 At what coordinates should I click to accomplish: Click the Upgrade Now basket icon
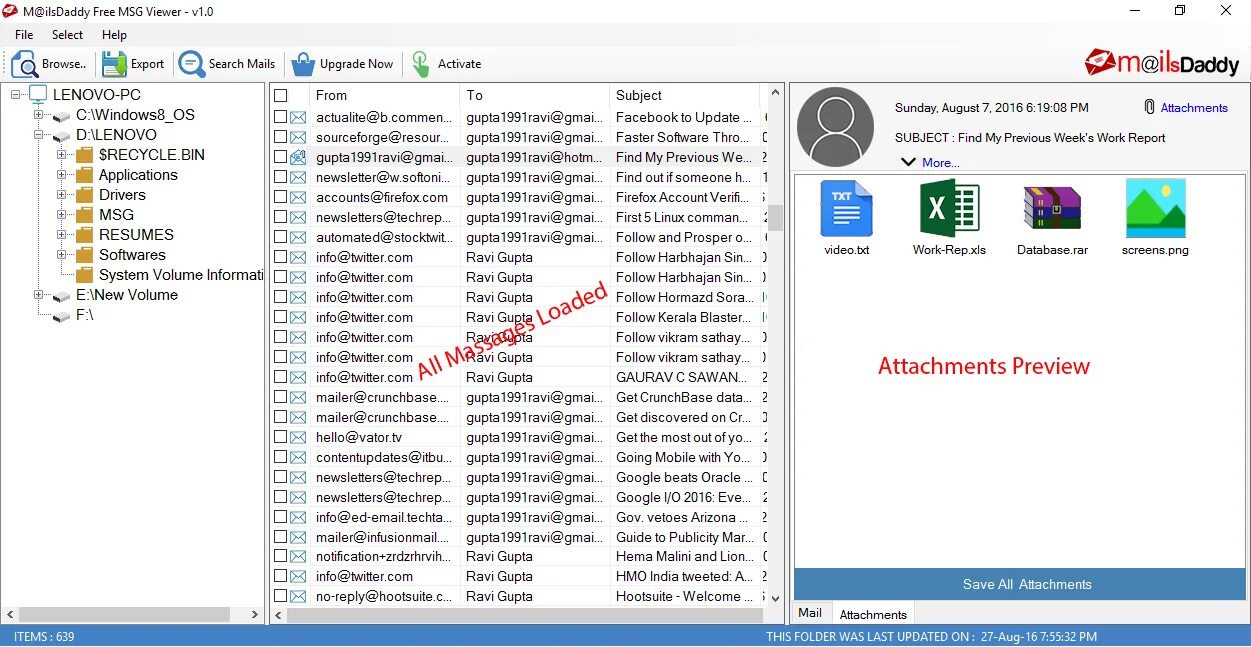303,64
